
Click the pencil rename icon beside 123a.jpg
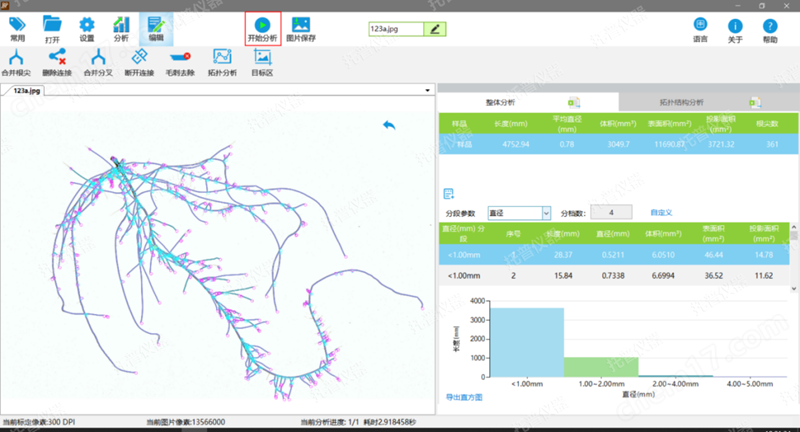pyautogui.click(x=435, y=29)
